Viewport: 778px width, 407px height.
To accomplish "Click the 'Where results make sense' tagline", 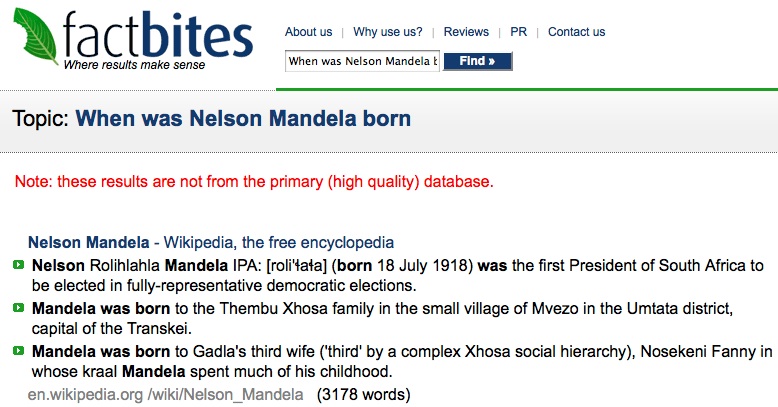I will click(134, 65).
